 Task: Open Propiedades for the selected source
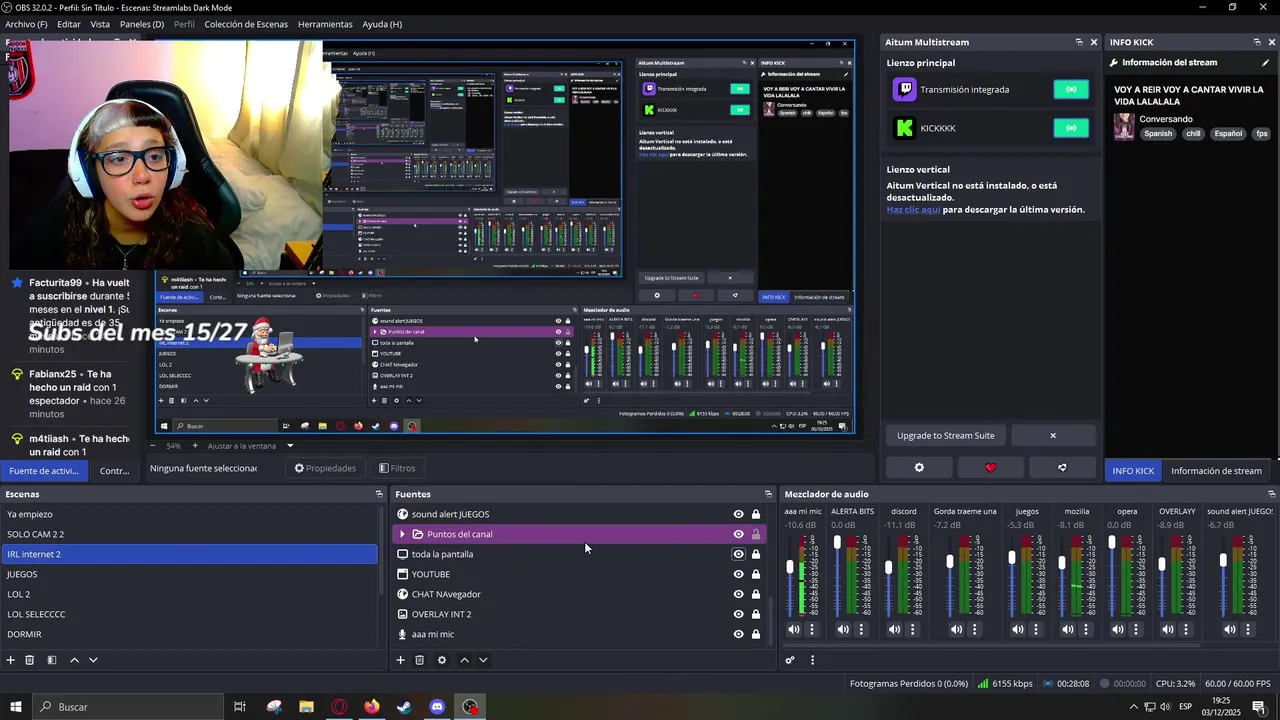click(x=325, y=468)
